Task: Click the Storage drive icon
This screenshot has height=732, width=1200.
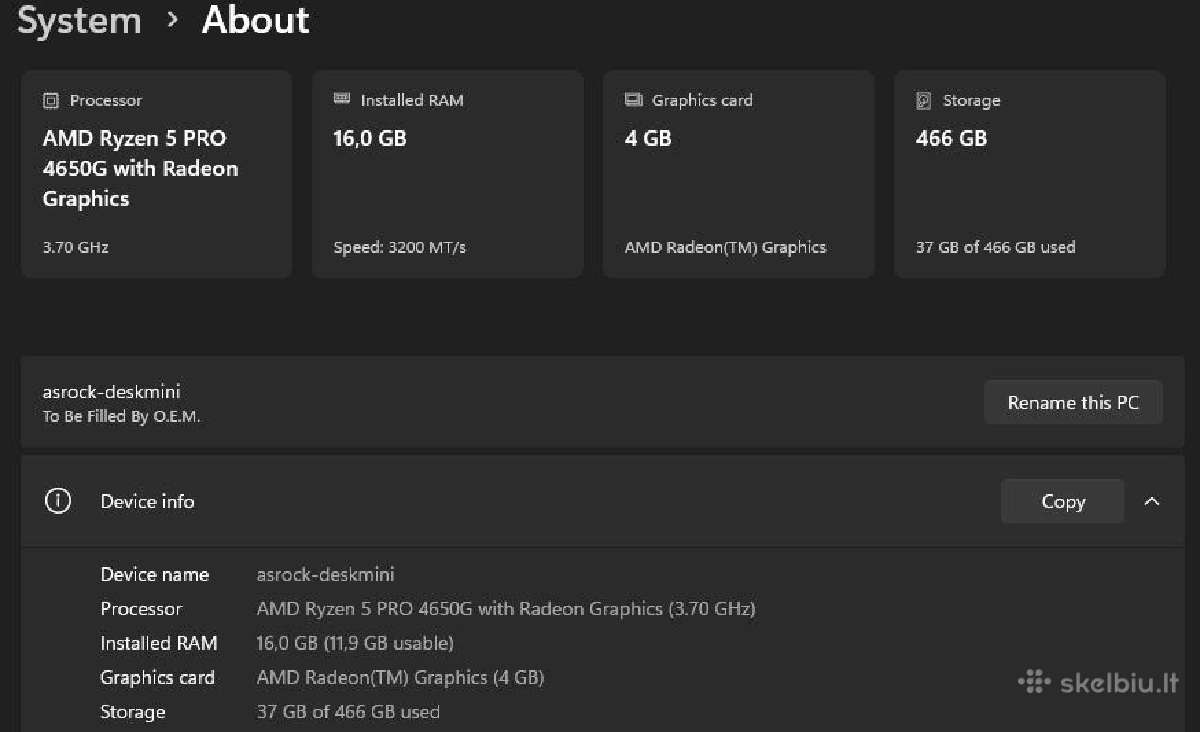Action: click(924, 101)
